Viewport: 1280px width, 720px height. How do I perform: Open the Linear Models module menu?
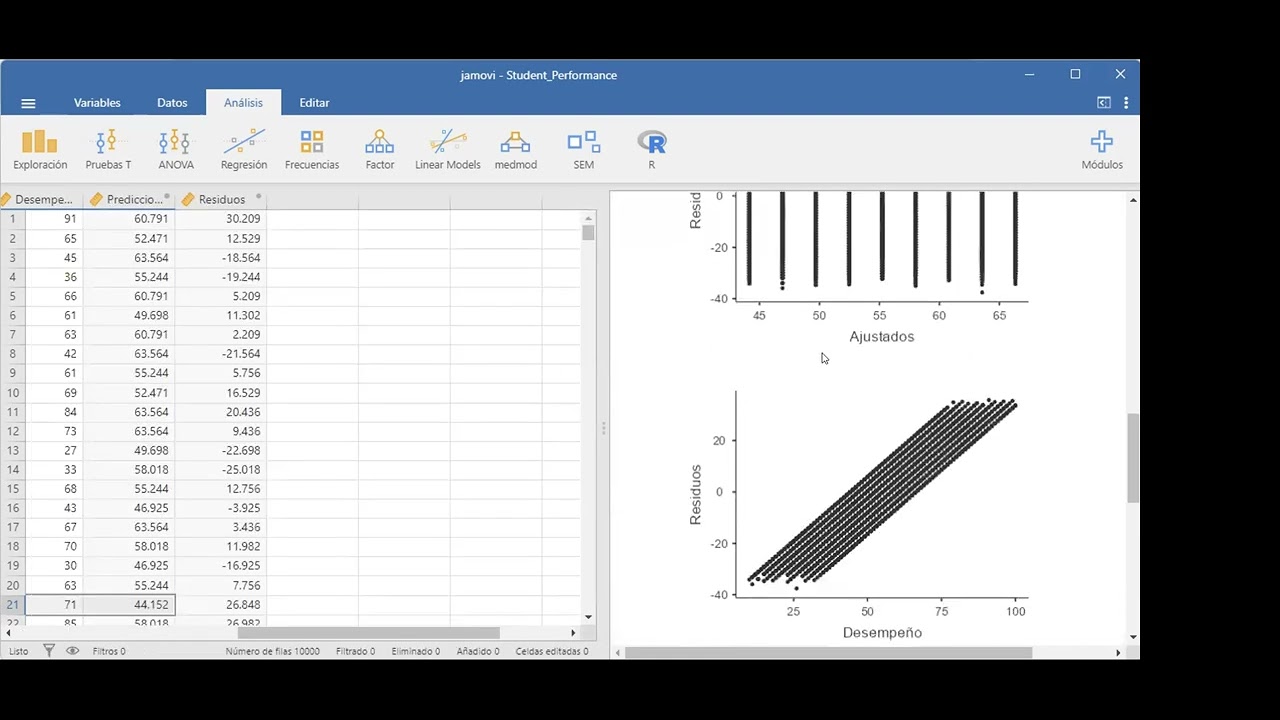448,150
